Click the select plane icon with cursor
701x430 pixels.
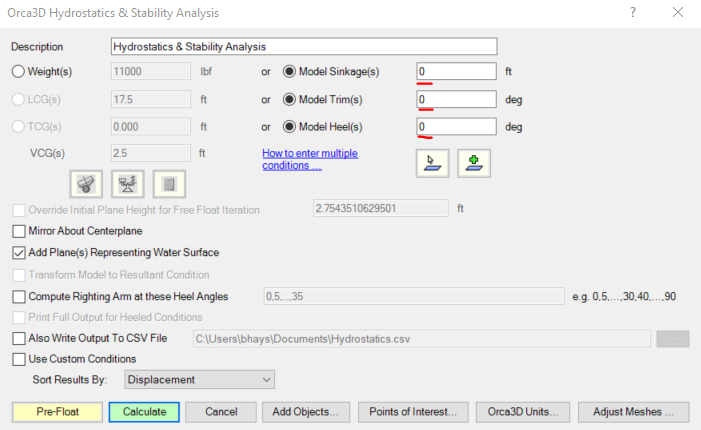(432, 163)
